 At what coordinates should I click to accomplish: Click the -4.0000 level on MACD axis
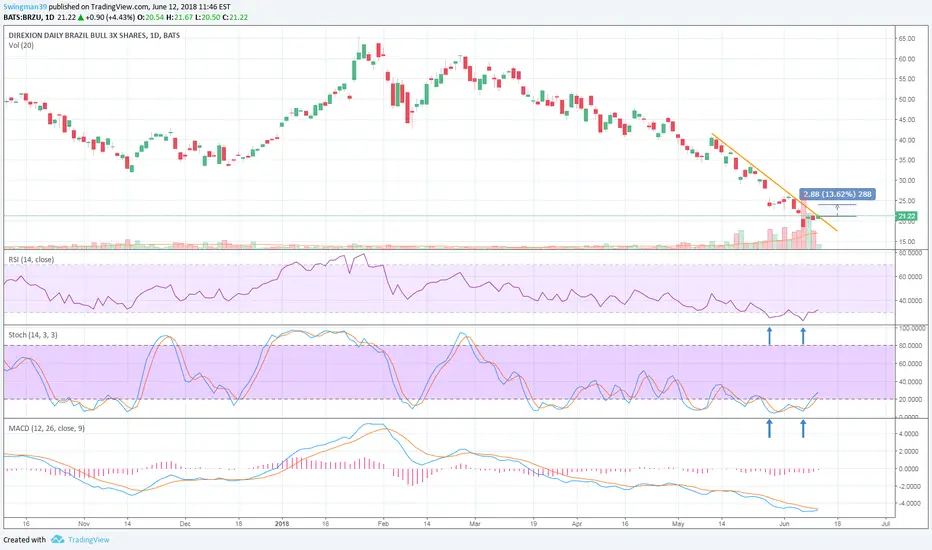coord(909,504)
